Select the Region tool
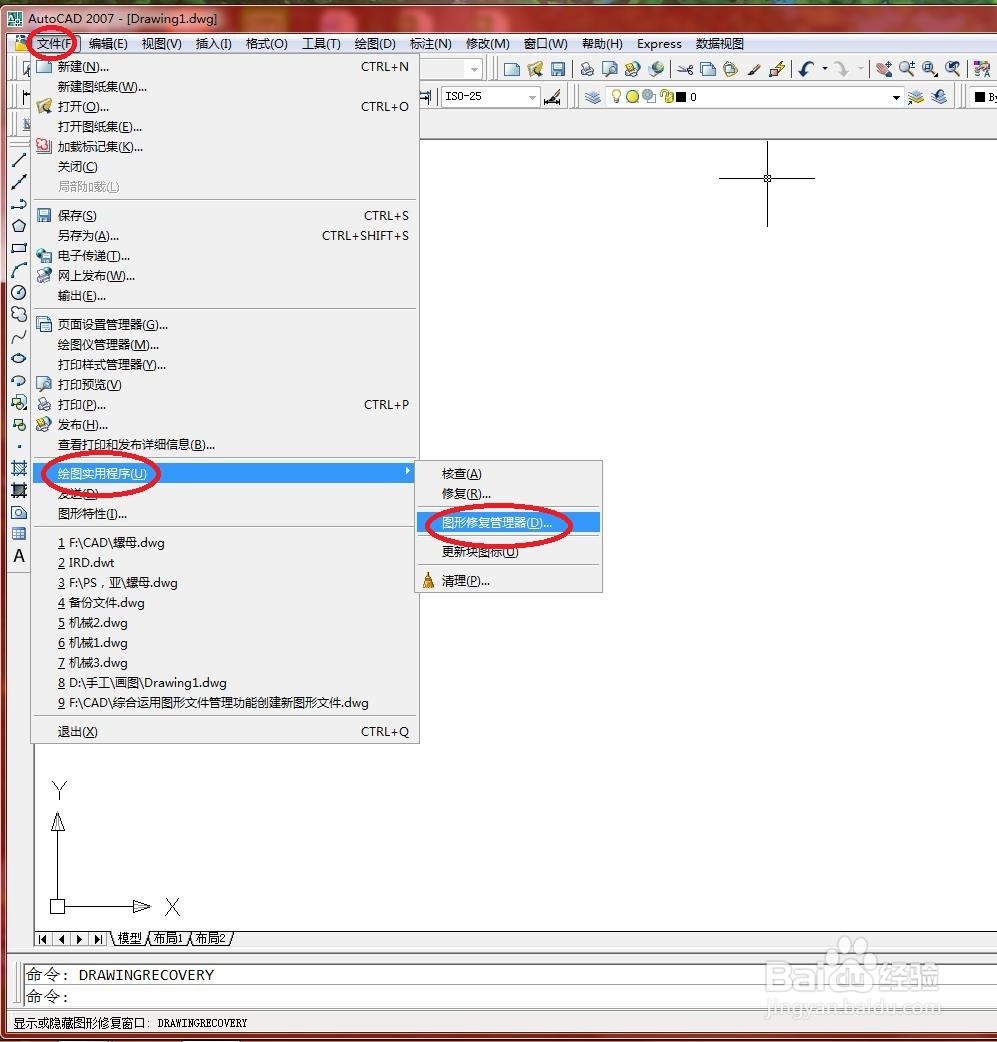 pos(19,512)
